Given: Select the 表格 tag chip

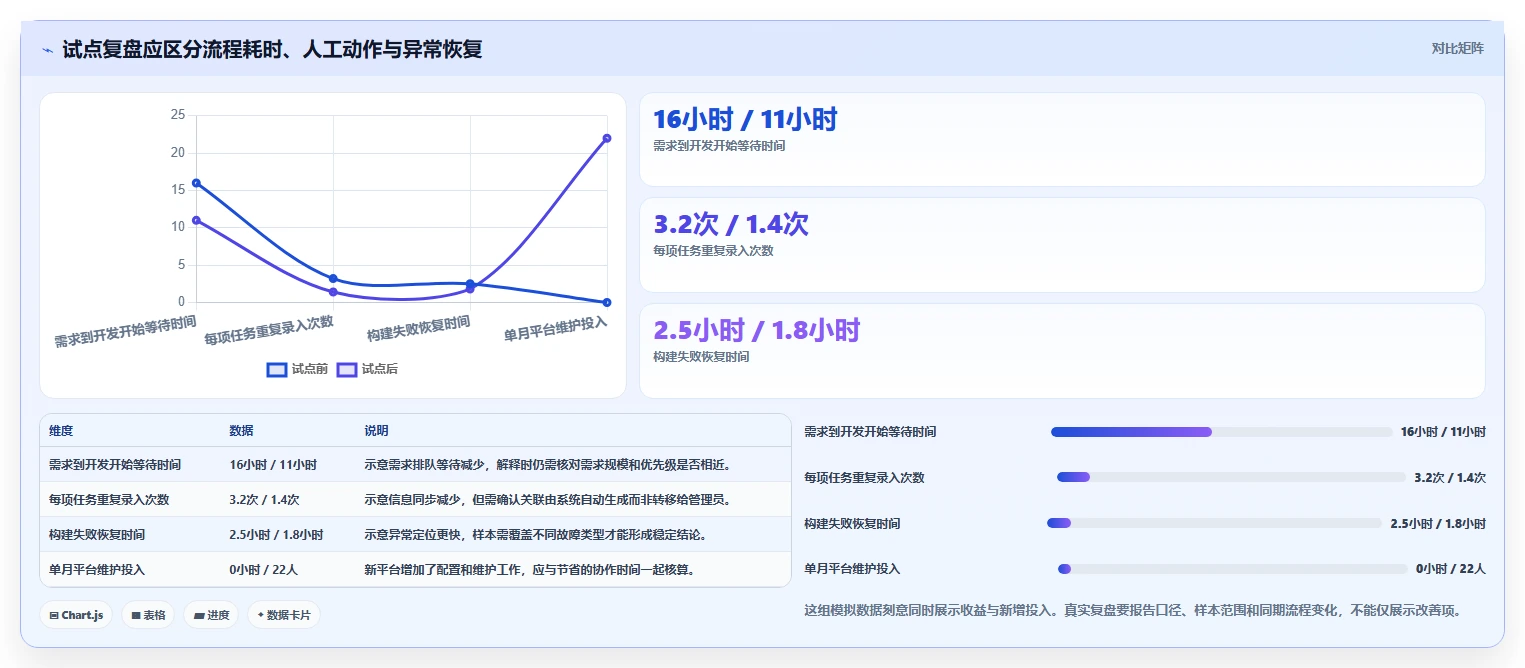Looking at the screenshot, I should (149, 615).
